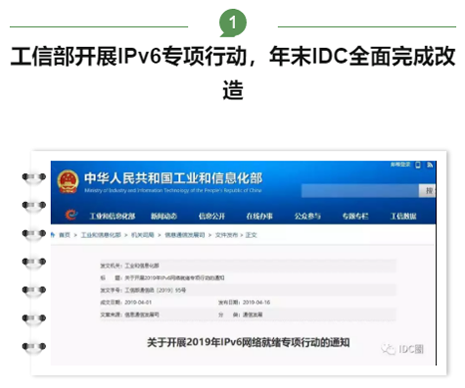Click the 工业和信息化部 breadcrumb link
The height and width of the screenshot is (388, 465).
coord(101,235)
